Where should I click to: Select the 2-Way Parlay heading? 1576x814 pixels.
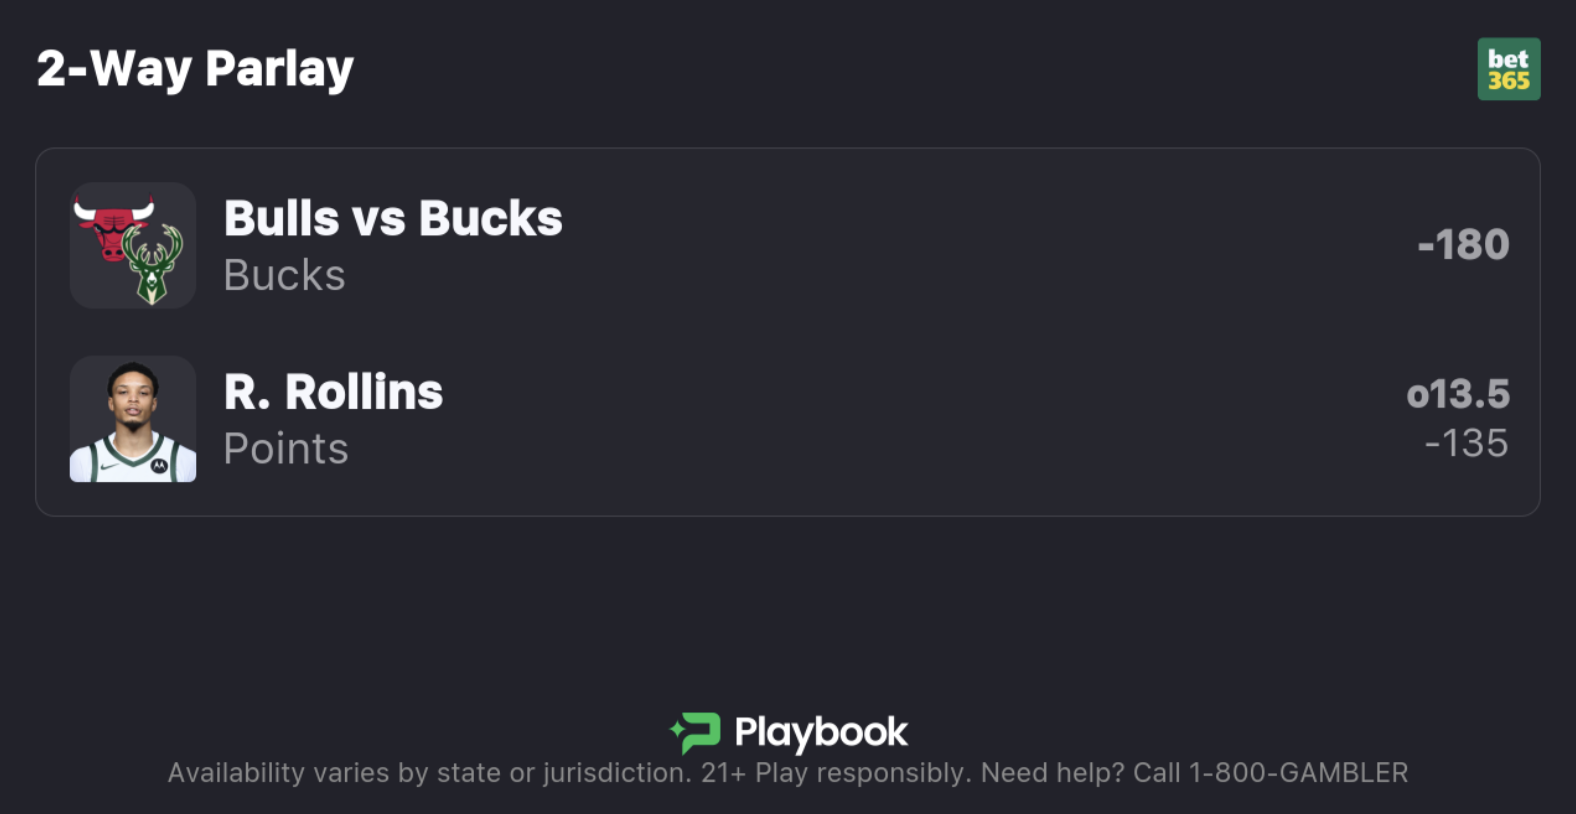tap(195, 69)
